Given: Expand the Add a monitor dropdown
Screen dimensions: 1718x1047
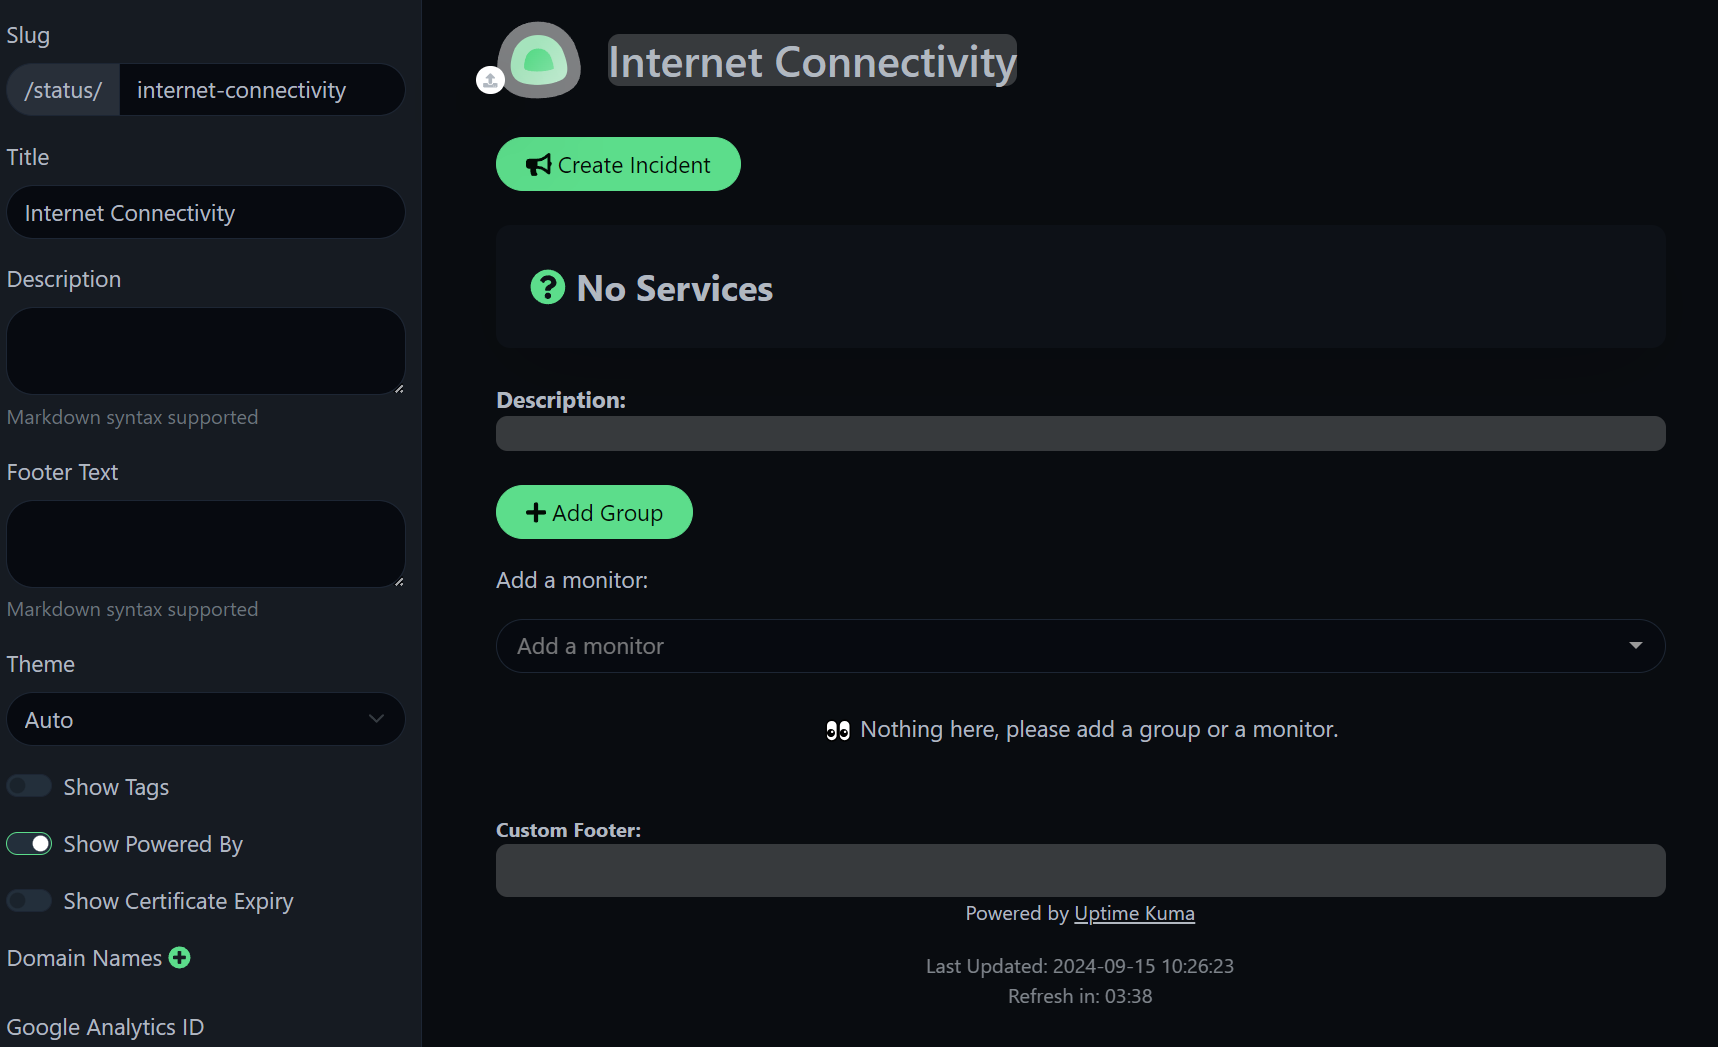Looking at the screenshot, I should click(1080, 646).
